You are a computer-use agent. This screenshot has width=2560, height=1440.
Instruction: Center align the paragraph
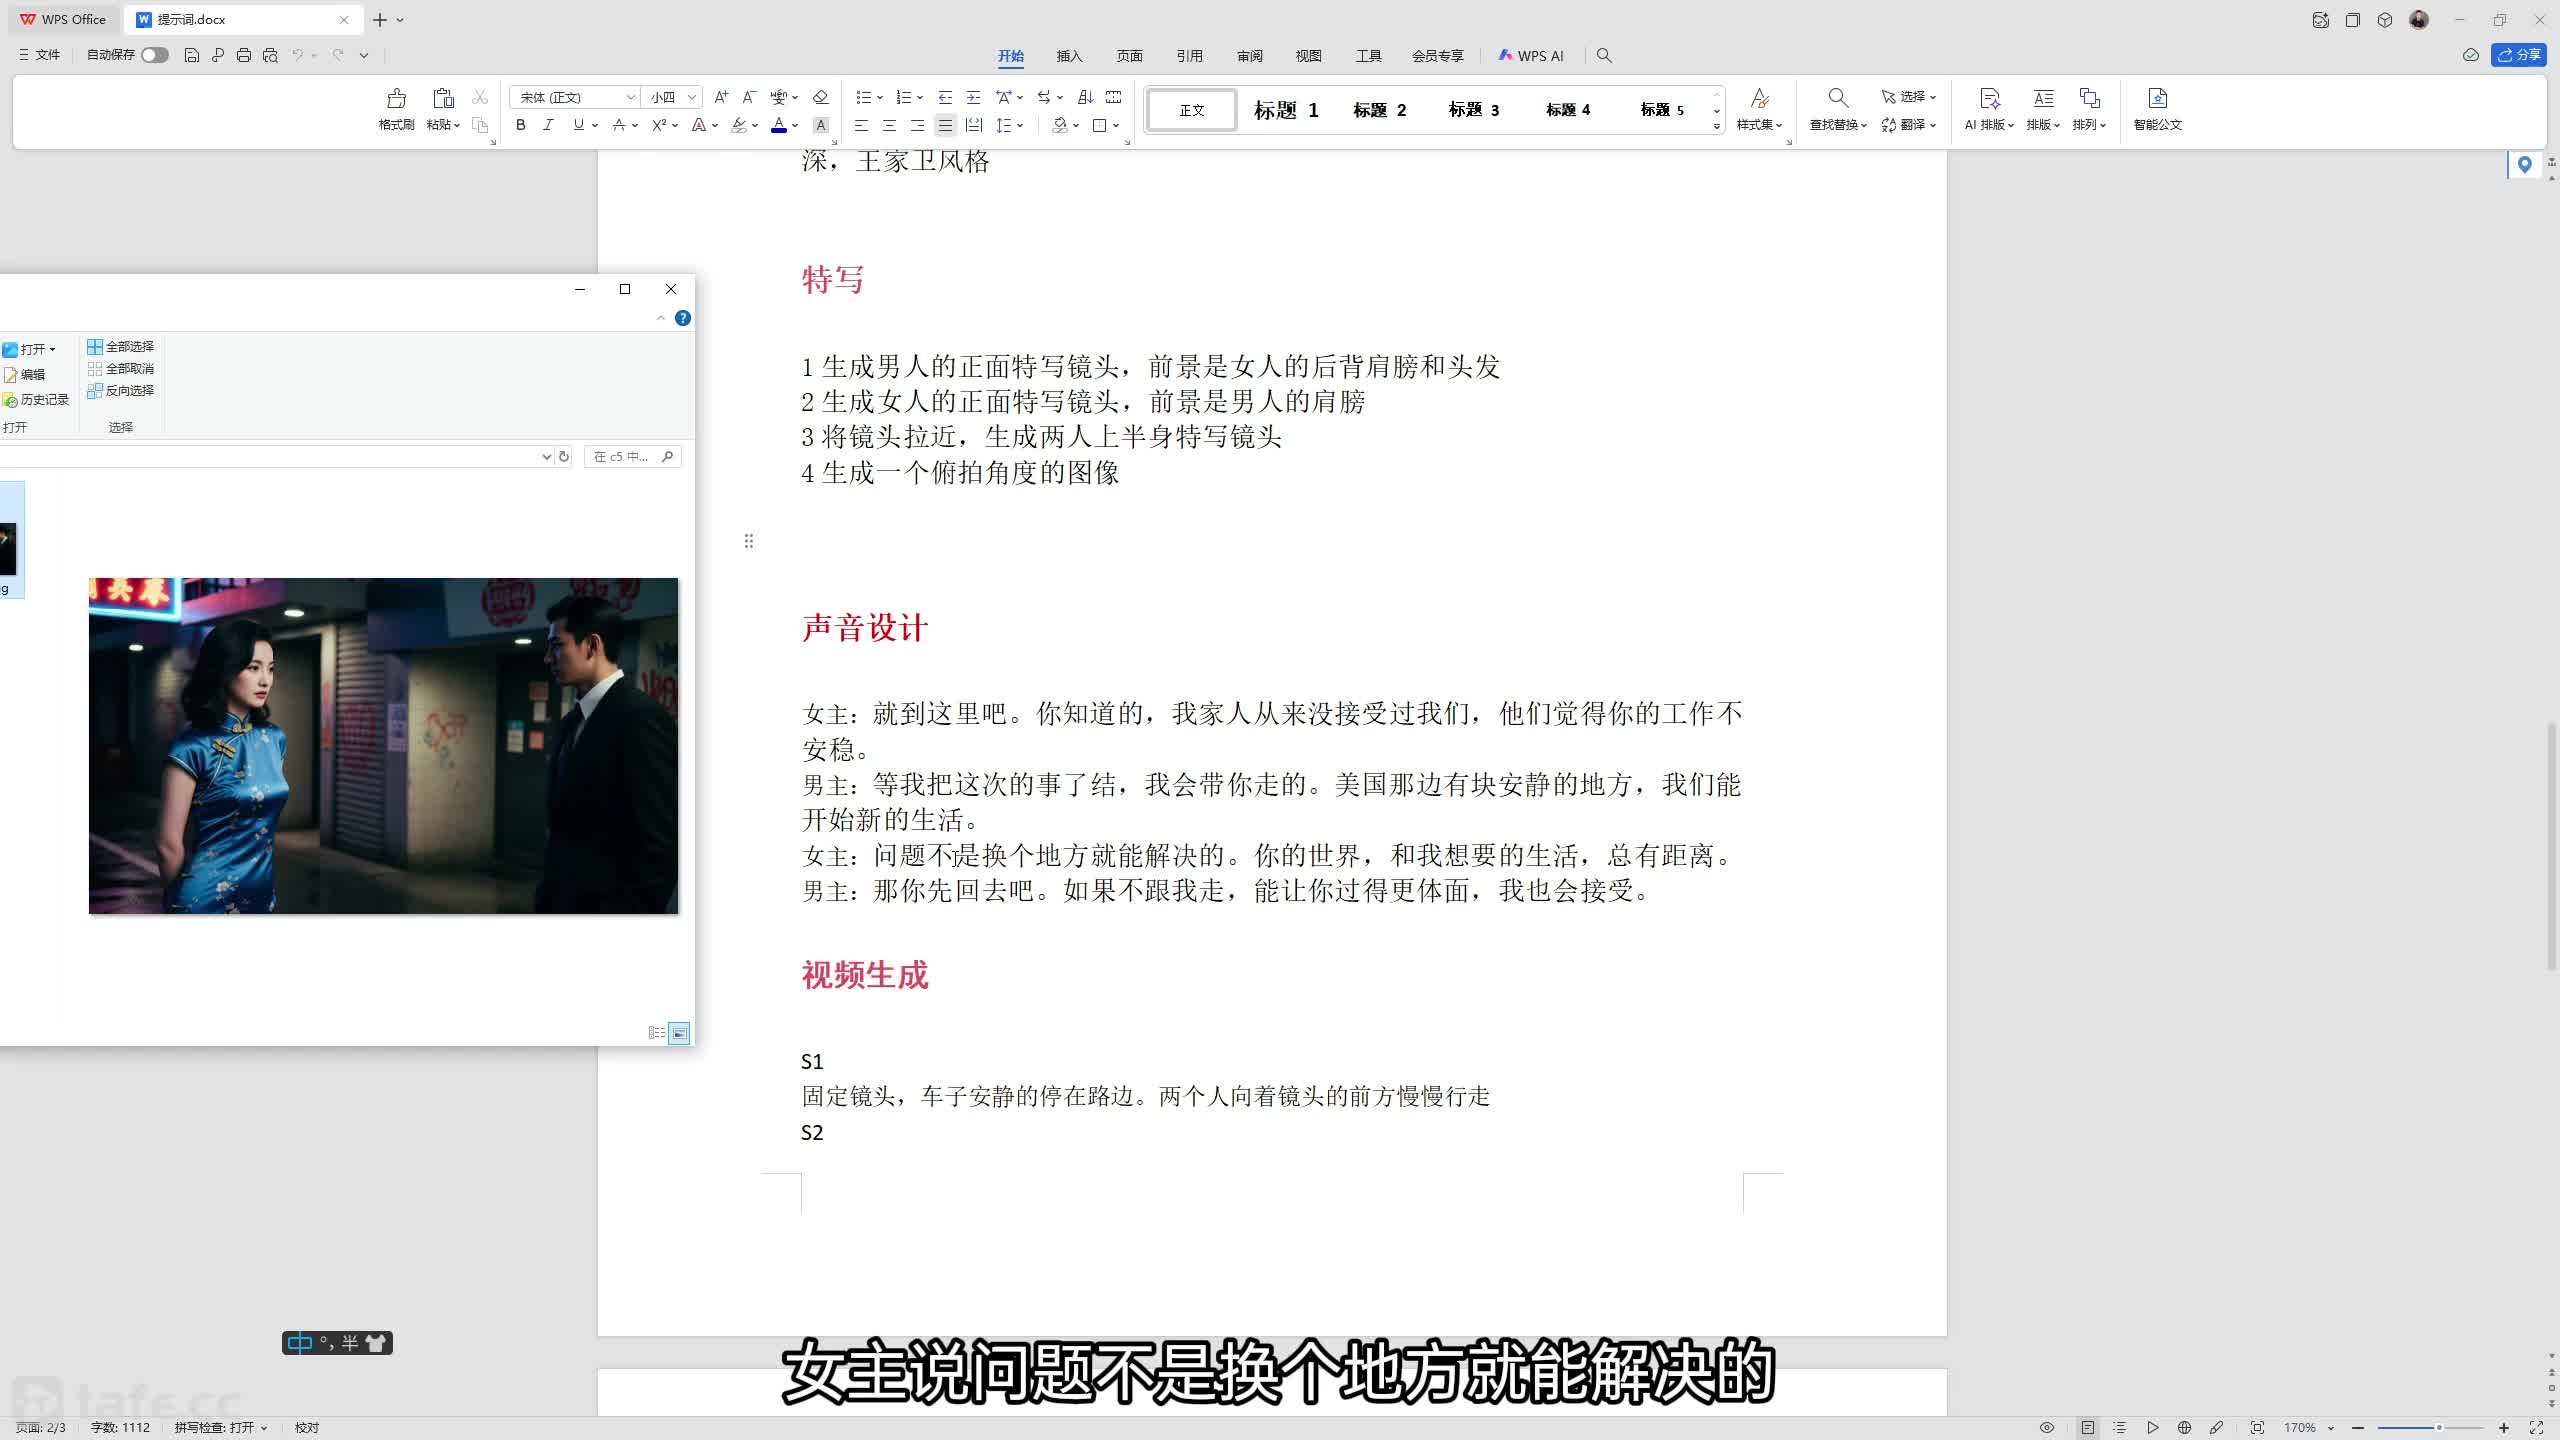889,125
